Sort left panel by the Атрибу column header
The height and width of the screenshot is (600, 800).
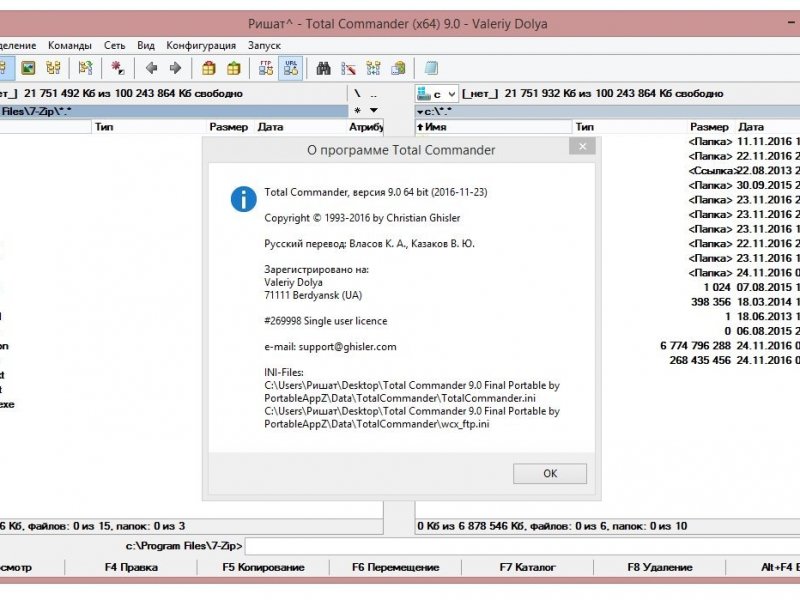point(365,127)
